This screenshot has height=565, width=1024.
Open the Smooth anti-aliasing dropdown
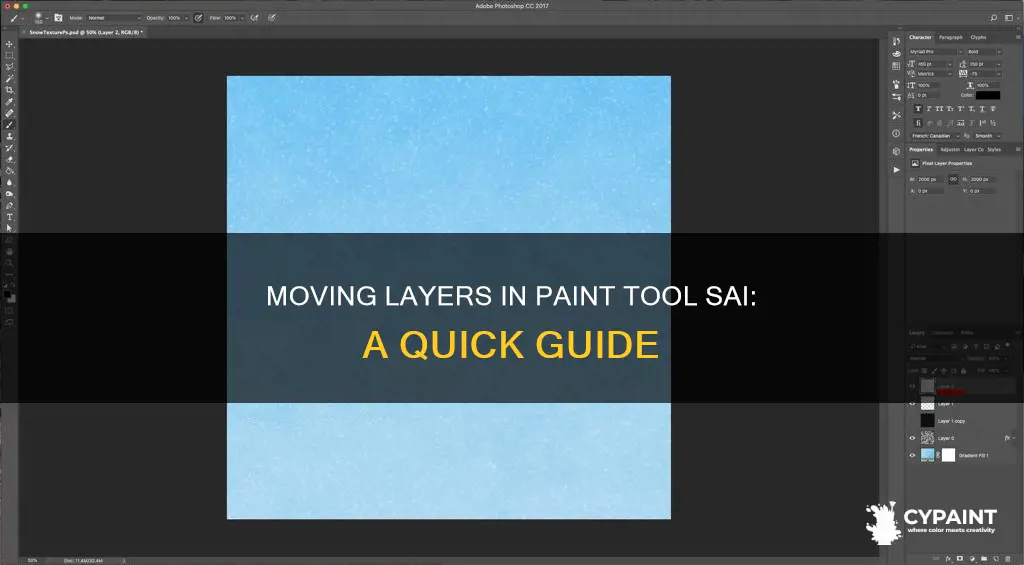point(987,136)
